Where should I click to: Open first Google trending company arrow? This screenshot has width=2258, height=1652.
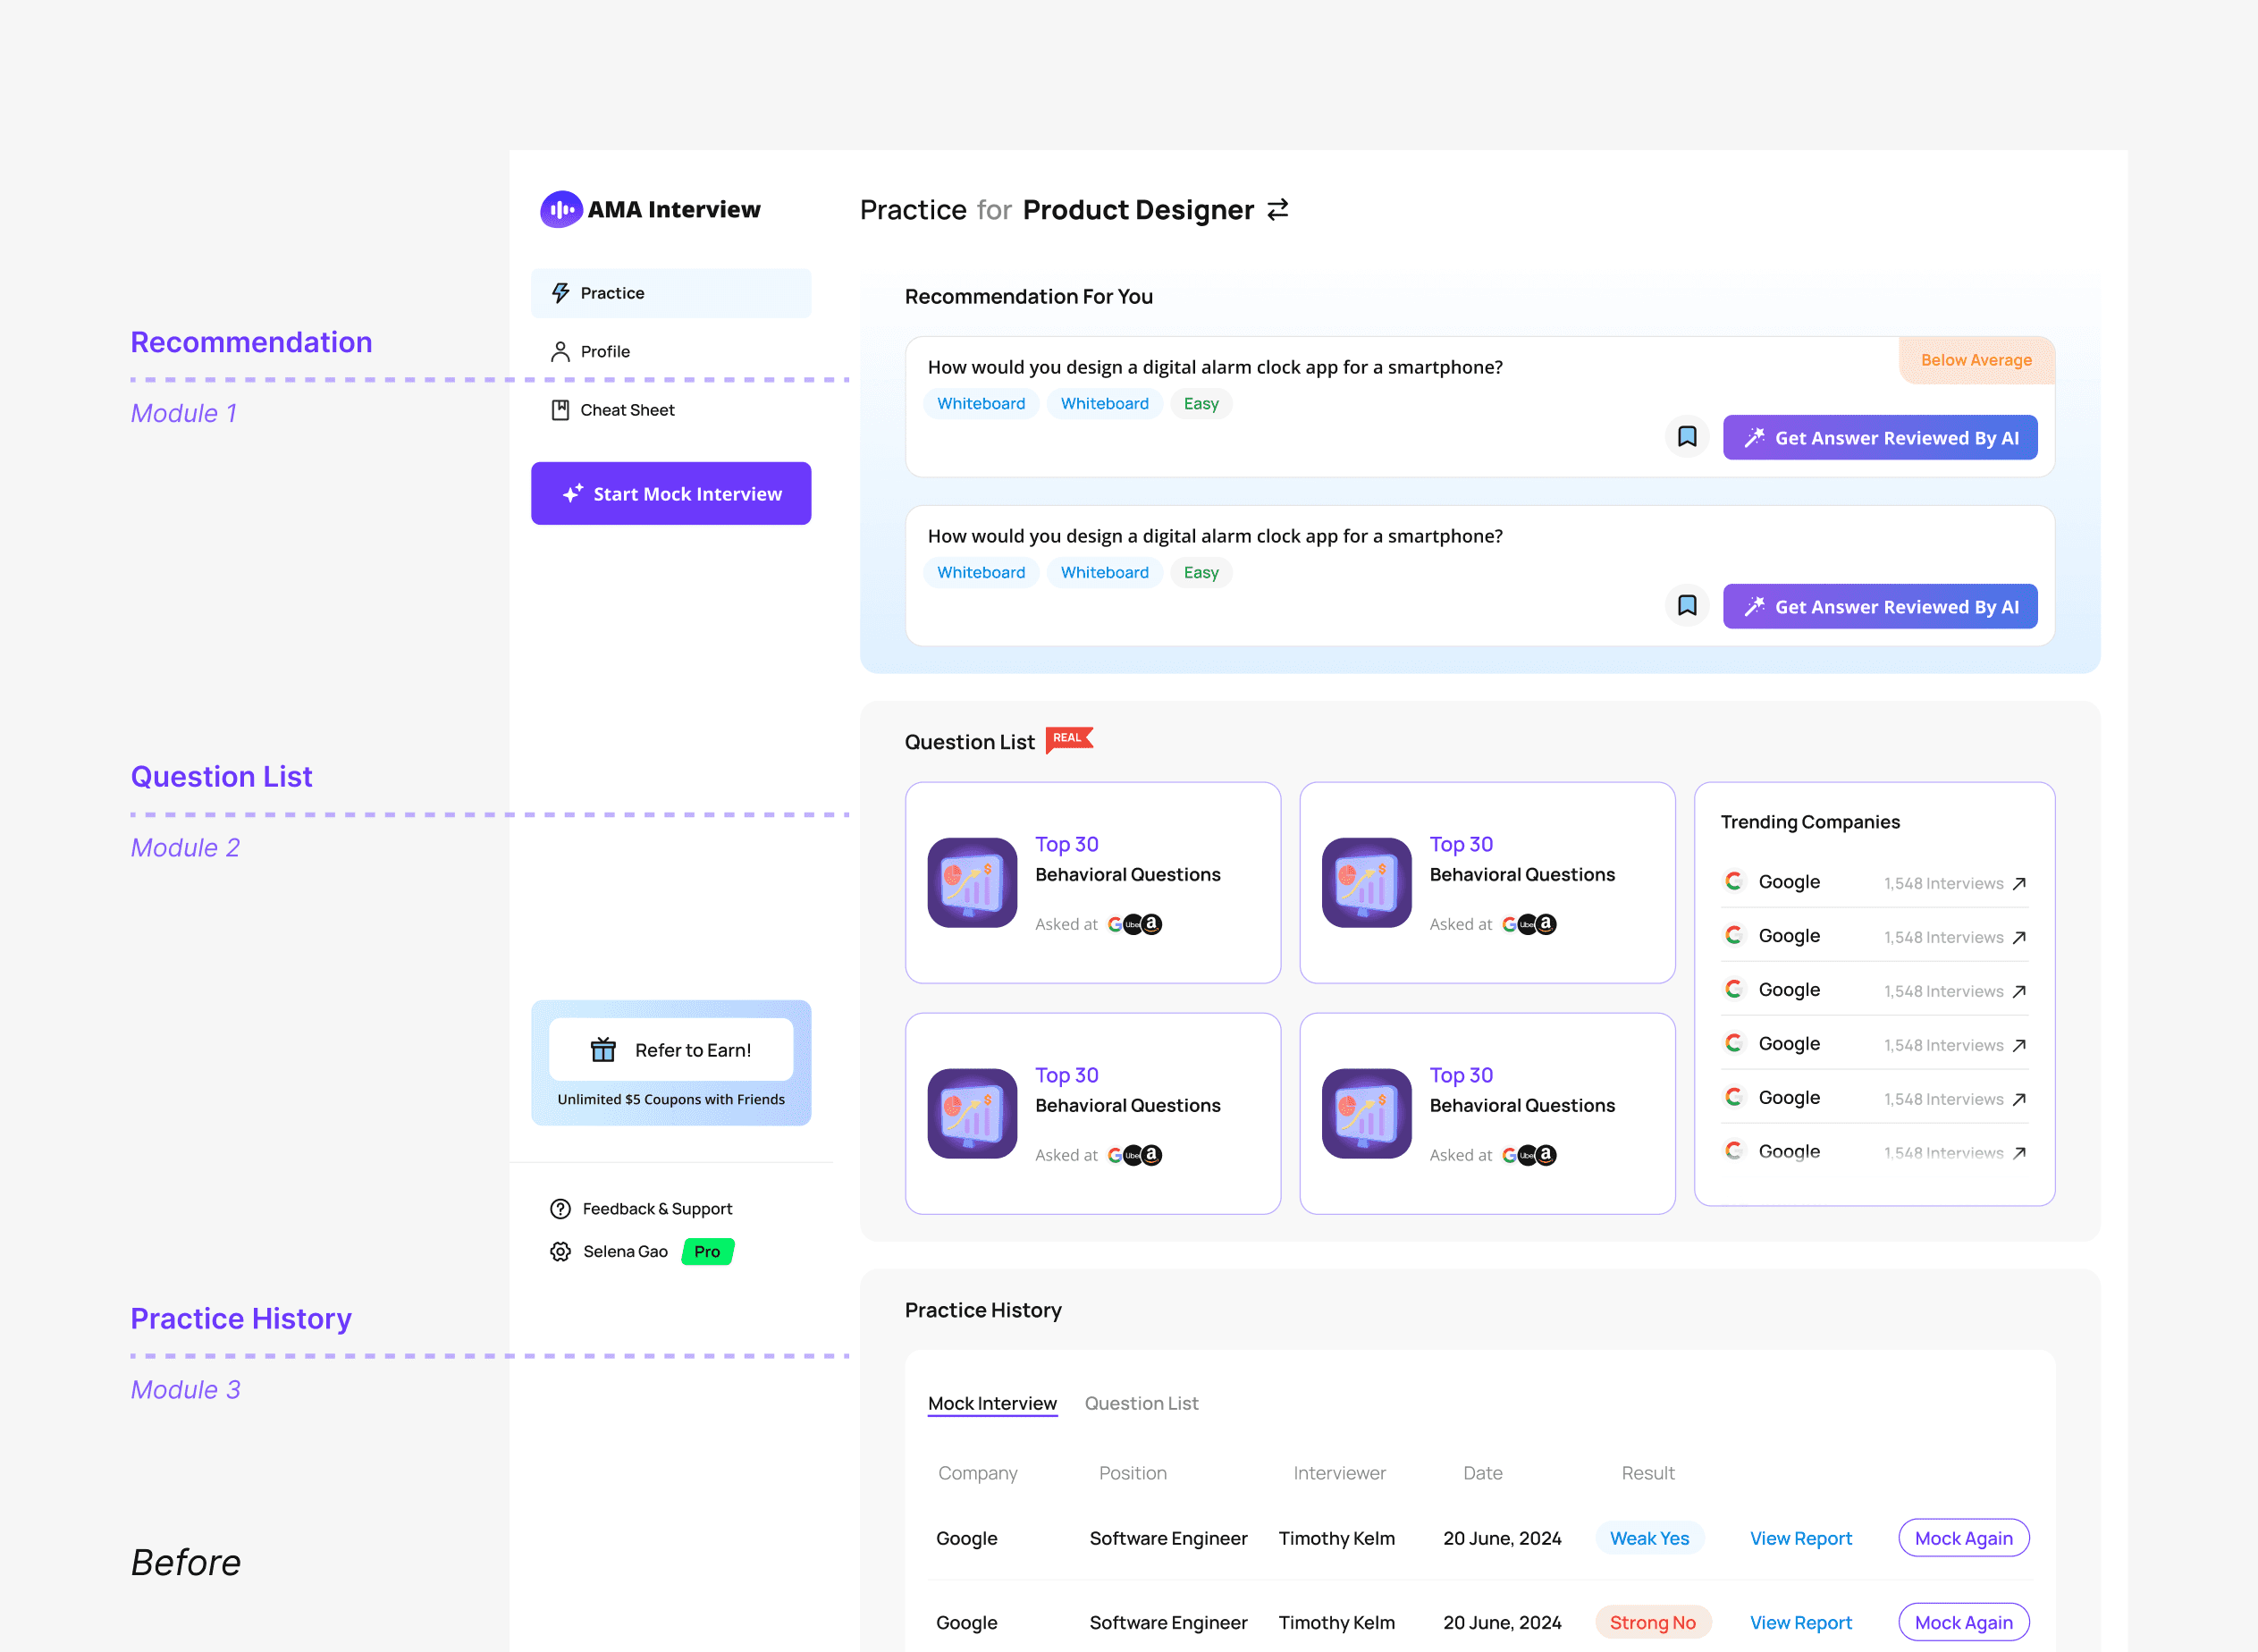2019,884
